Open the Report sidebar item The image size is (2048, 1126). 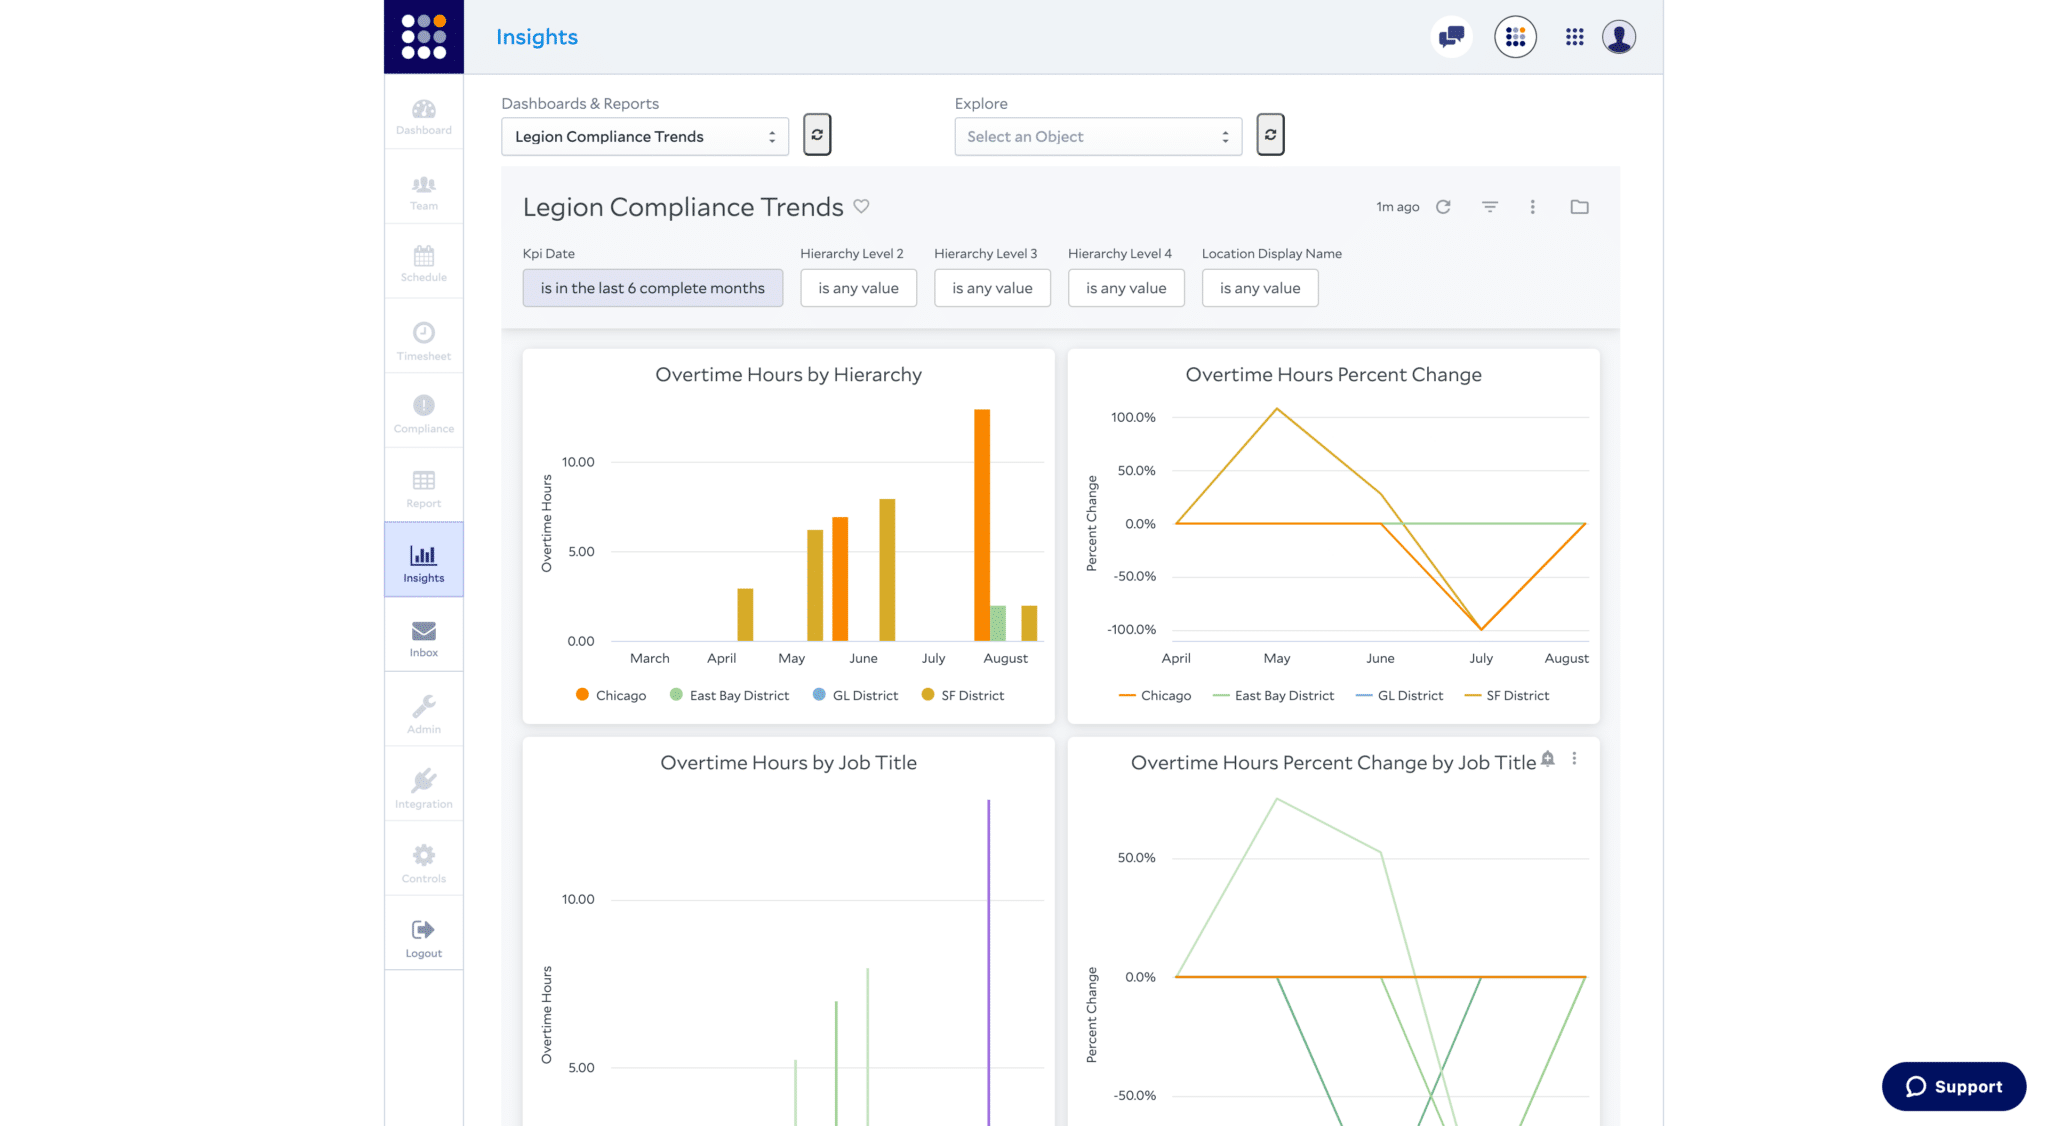click(423, 489)
